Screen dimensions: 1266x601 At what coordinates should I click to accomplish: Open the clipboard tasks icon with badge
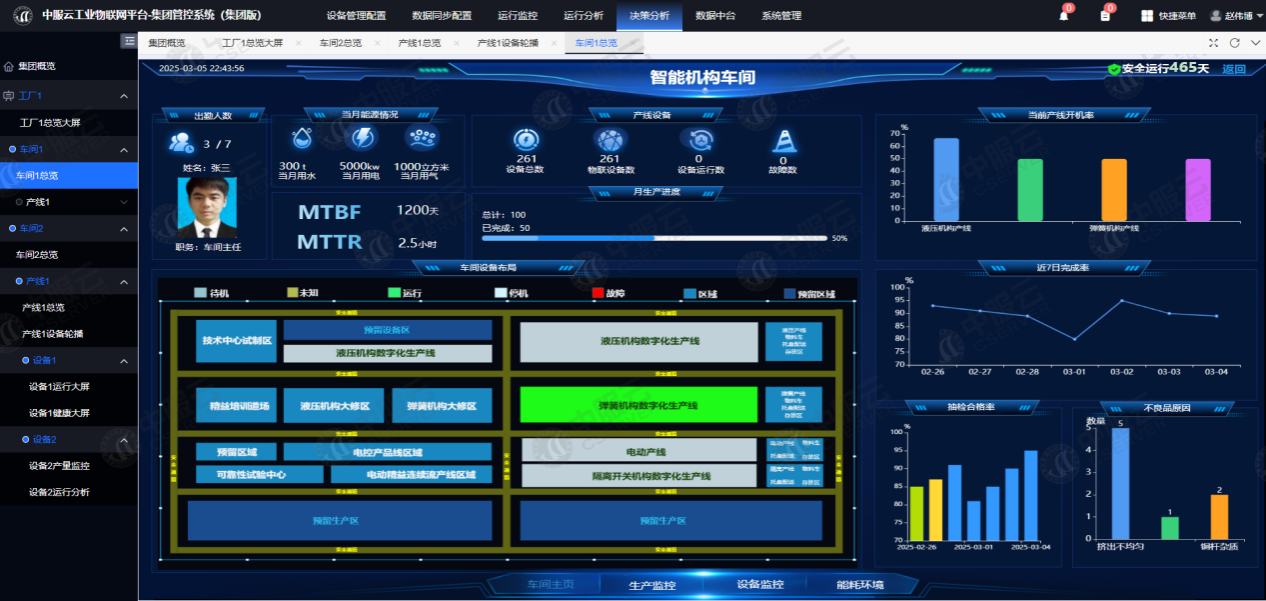pyautogui.click(x=1105, y=15)
